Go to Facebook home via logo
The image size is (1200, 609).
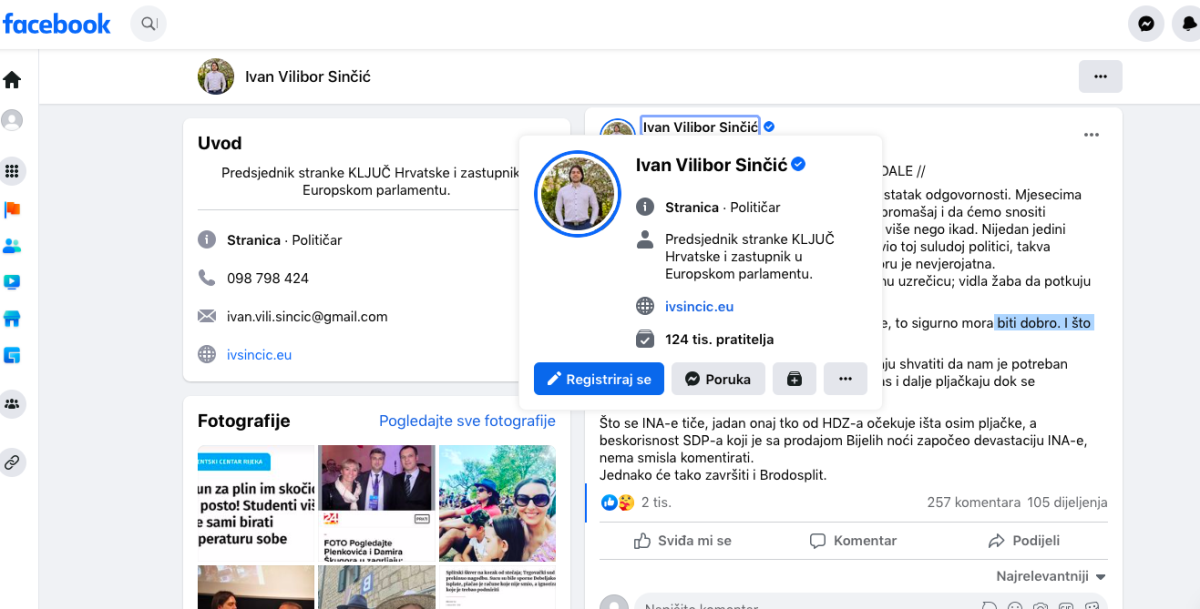pyautogui.click(x=57, y=24)
